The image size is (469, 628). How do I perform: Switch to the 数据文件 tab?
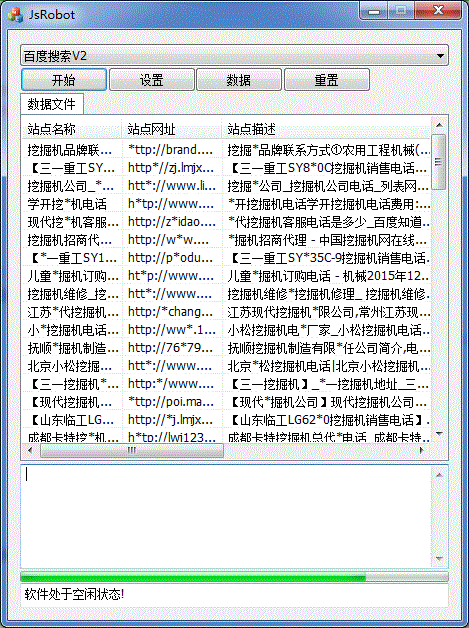[x=52, y=104]
